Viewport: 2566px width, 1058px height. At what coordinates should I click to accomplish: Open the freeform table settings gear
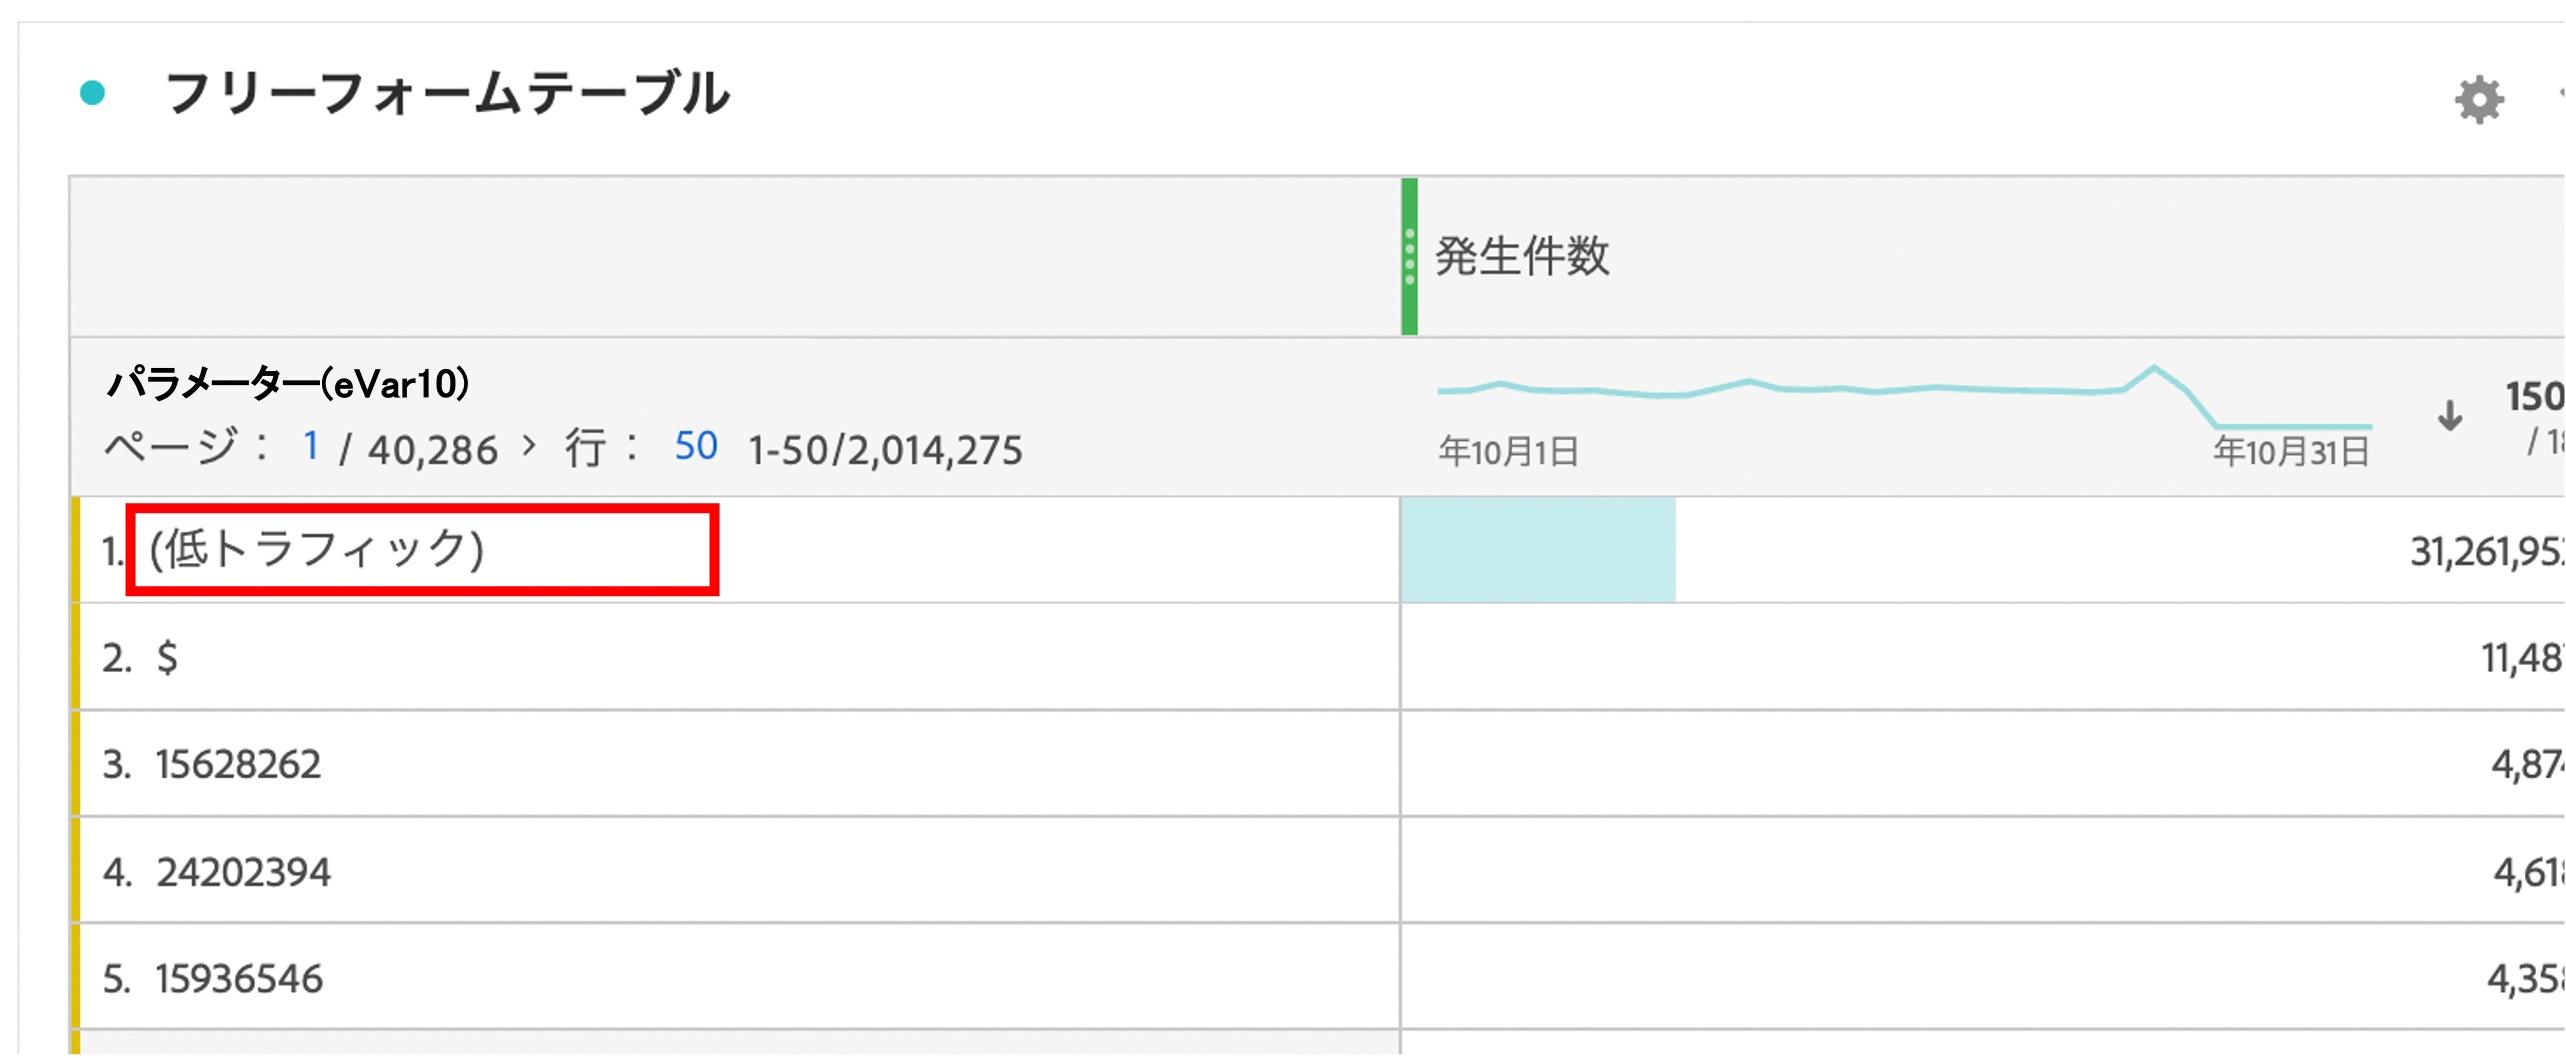tap(2479, 98)
